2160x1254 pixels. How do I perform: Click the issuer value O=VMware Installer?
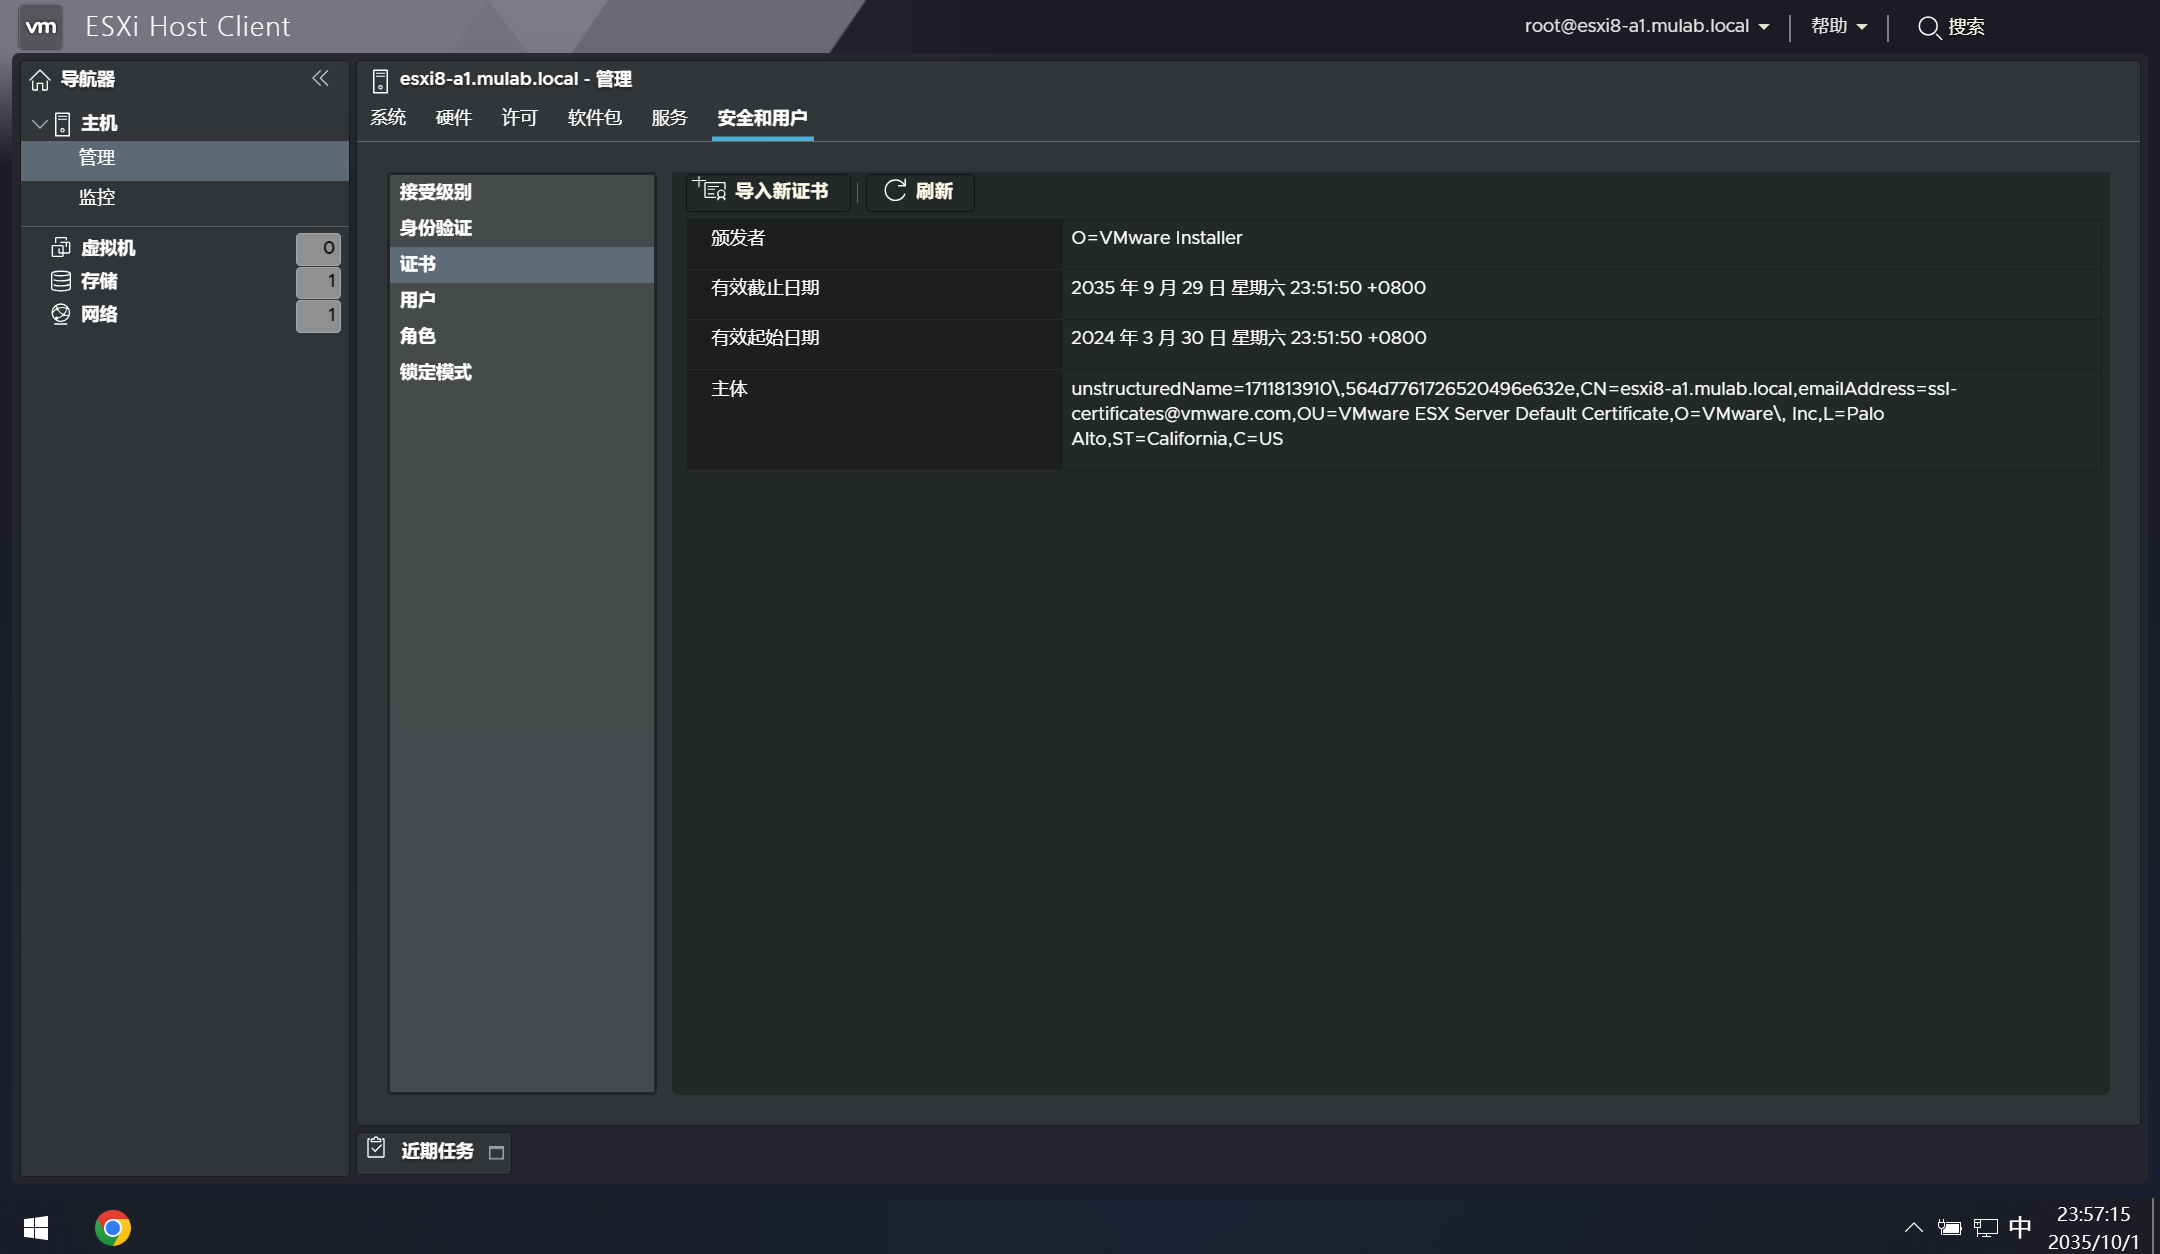pyautogui.click(x=1156, y=238)
